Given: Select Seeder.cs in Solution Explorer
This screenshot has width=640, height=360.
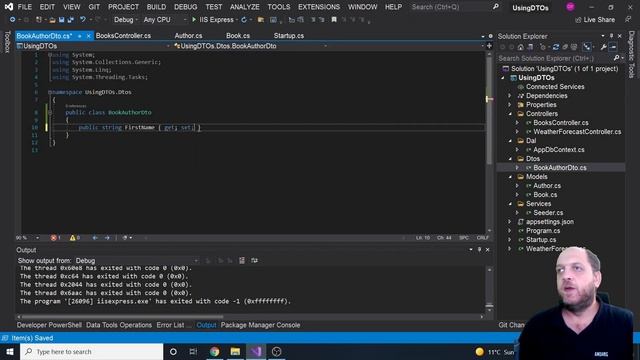Looking at the screenshot, I should 548,213.
